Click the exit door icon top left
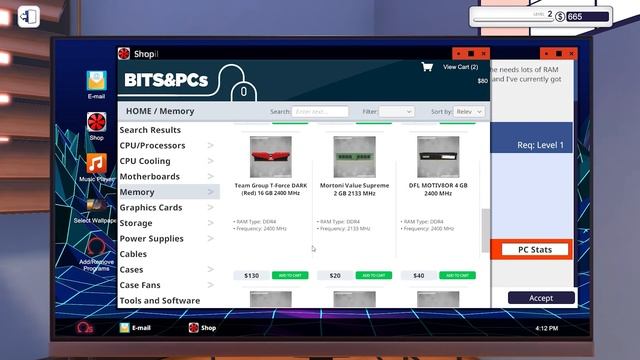 coord(29,17)
